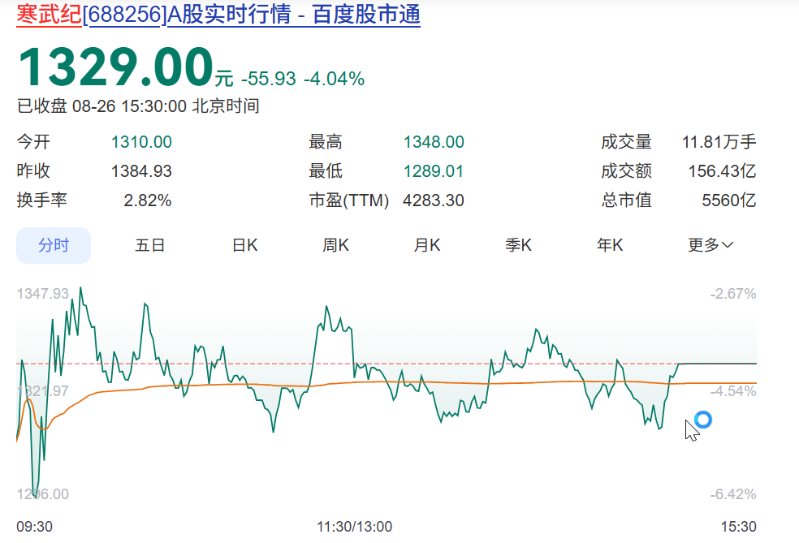Screen dimensions: 799x543
Task: Click the -2.67% right axis label
Action: [x=733, y=294]
